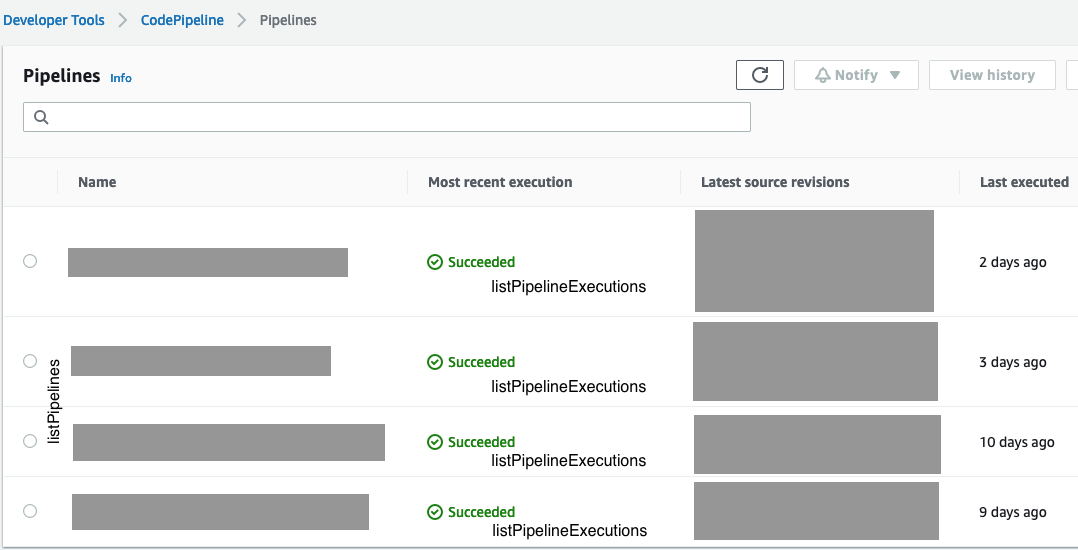The height and width of the screenshot is (550, 1078).
Task: Select the pipeline executed 9 days ago
Action: [30, 511]
